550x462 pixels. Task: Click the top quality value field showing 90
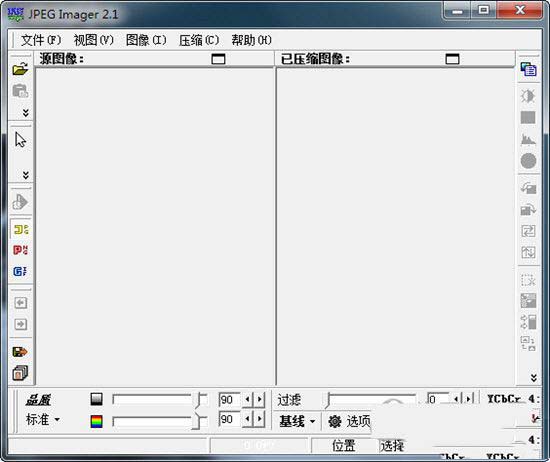tap(229, 400)
